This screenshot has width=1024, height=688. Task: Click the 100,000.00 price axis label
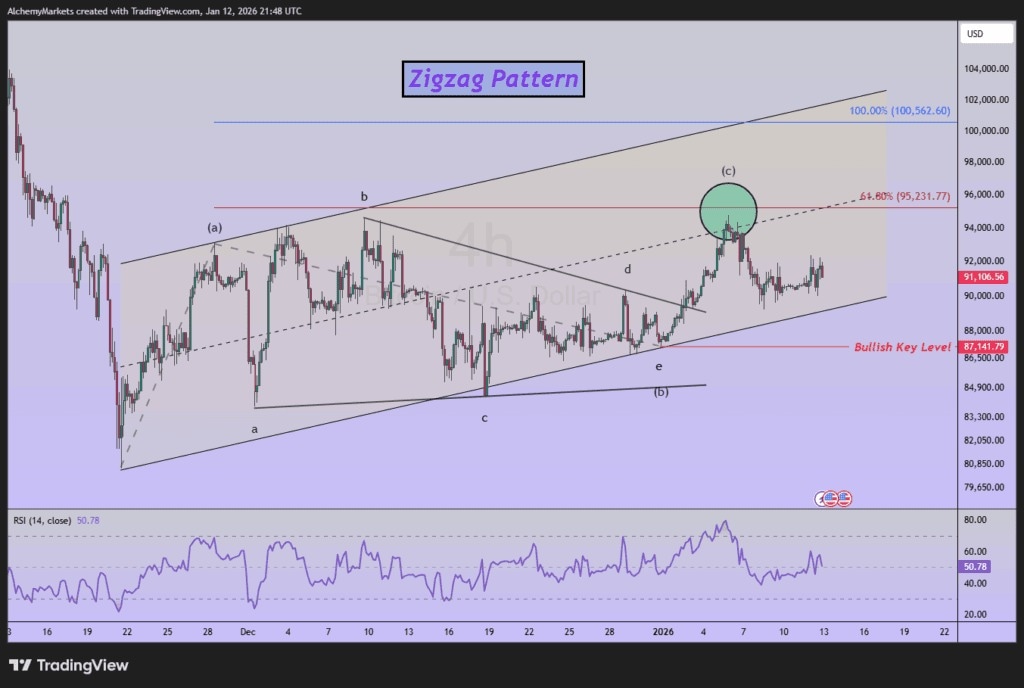click(x=986, y=131)
